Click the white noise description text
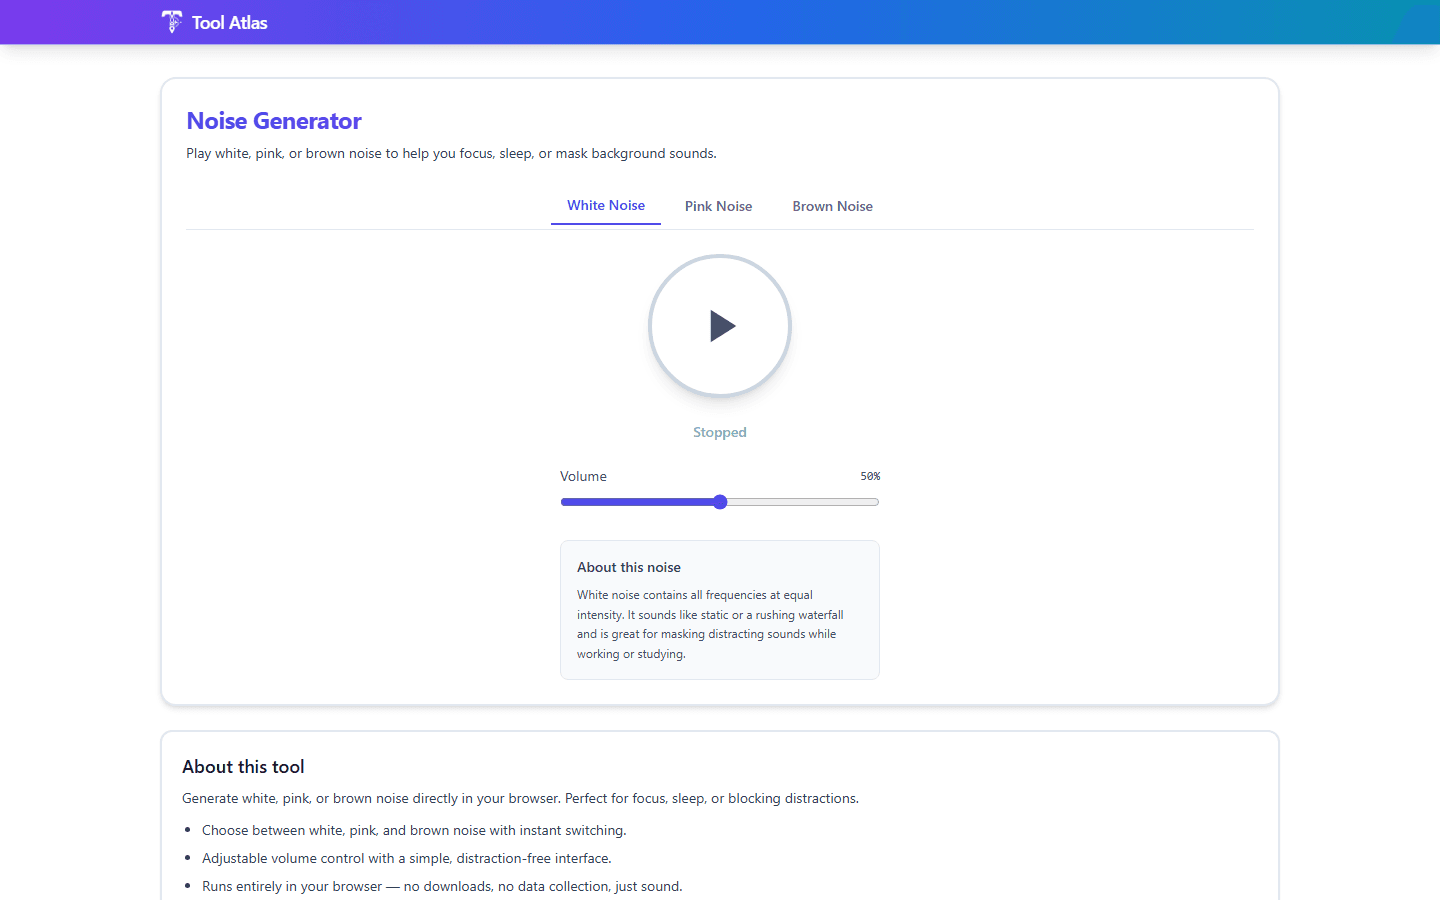Screen dimensions: 1440x900 point(710,623)
